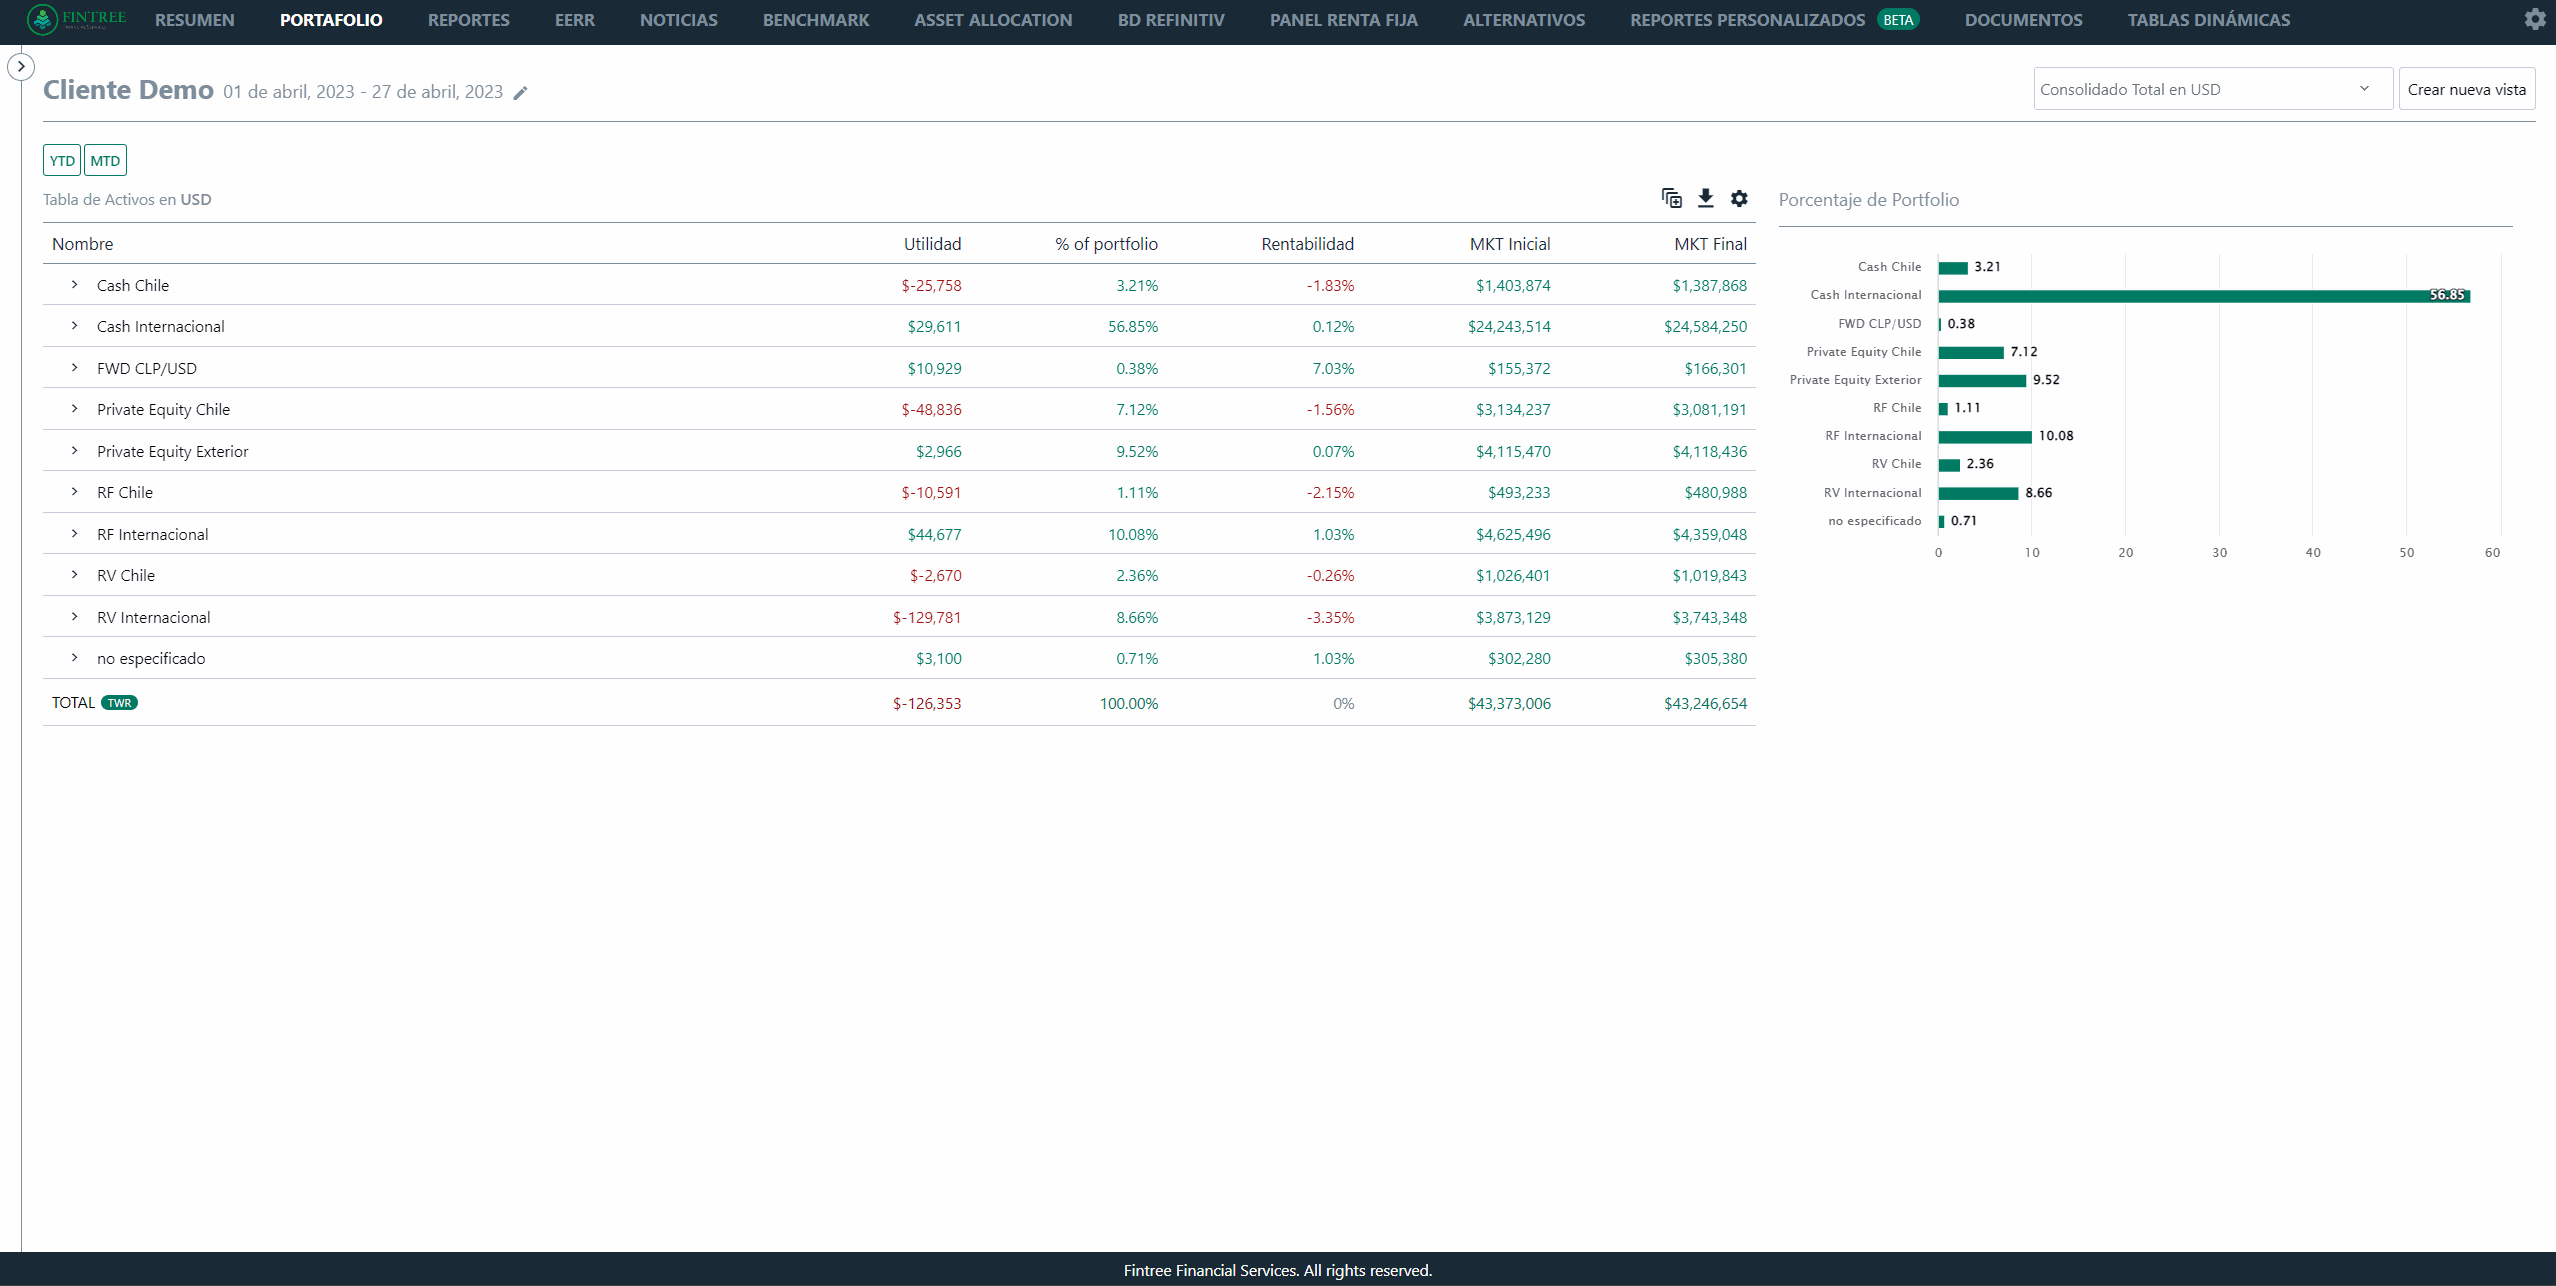Expand the Cash Chile row
Image resolution: width=2556 pixels, height=1286 pixels.
(74, 285)
